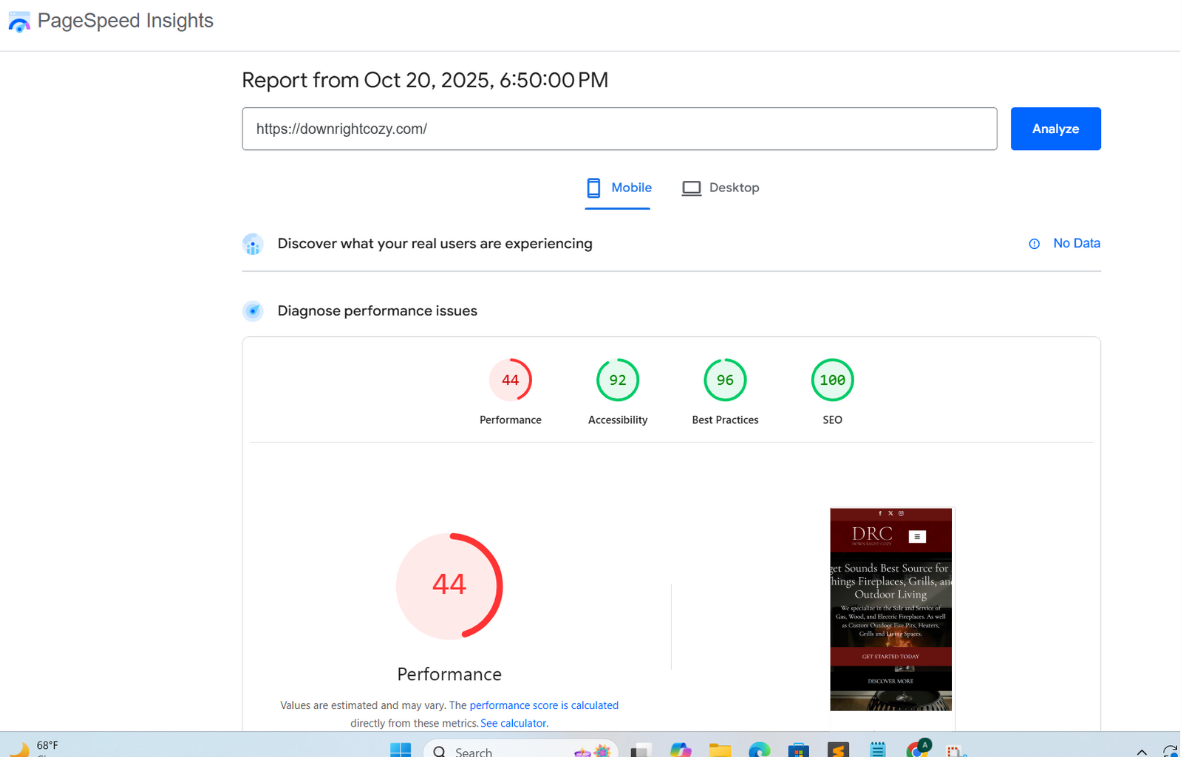Click the URL input field
Viewport: 1181px width, 757px height.
coord(619,129)
